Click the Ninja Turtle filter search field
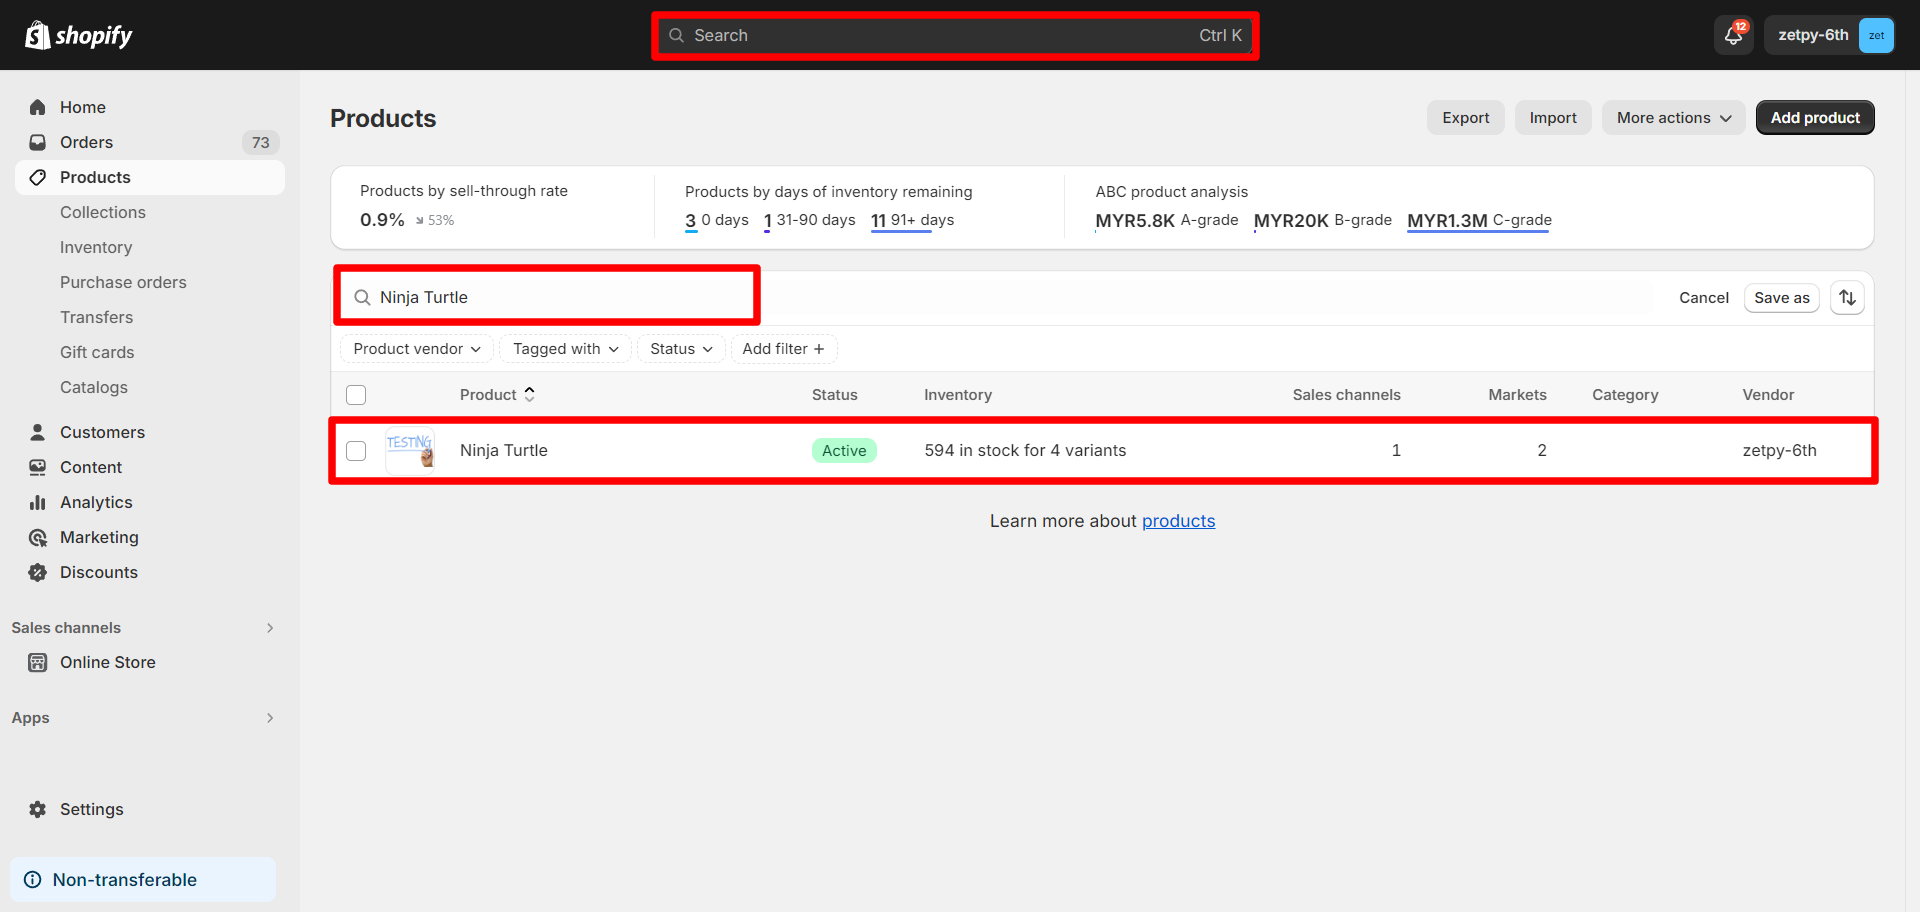The height and width of the screenshot is (912, 1920). click(x=547, y=297)
